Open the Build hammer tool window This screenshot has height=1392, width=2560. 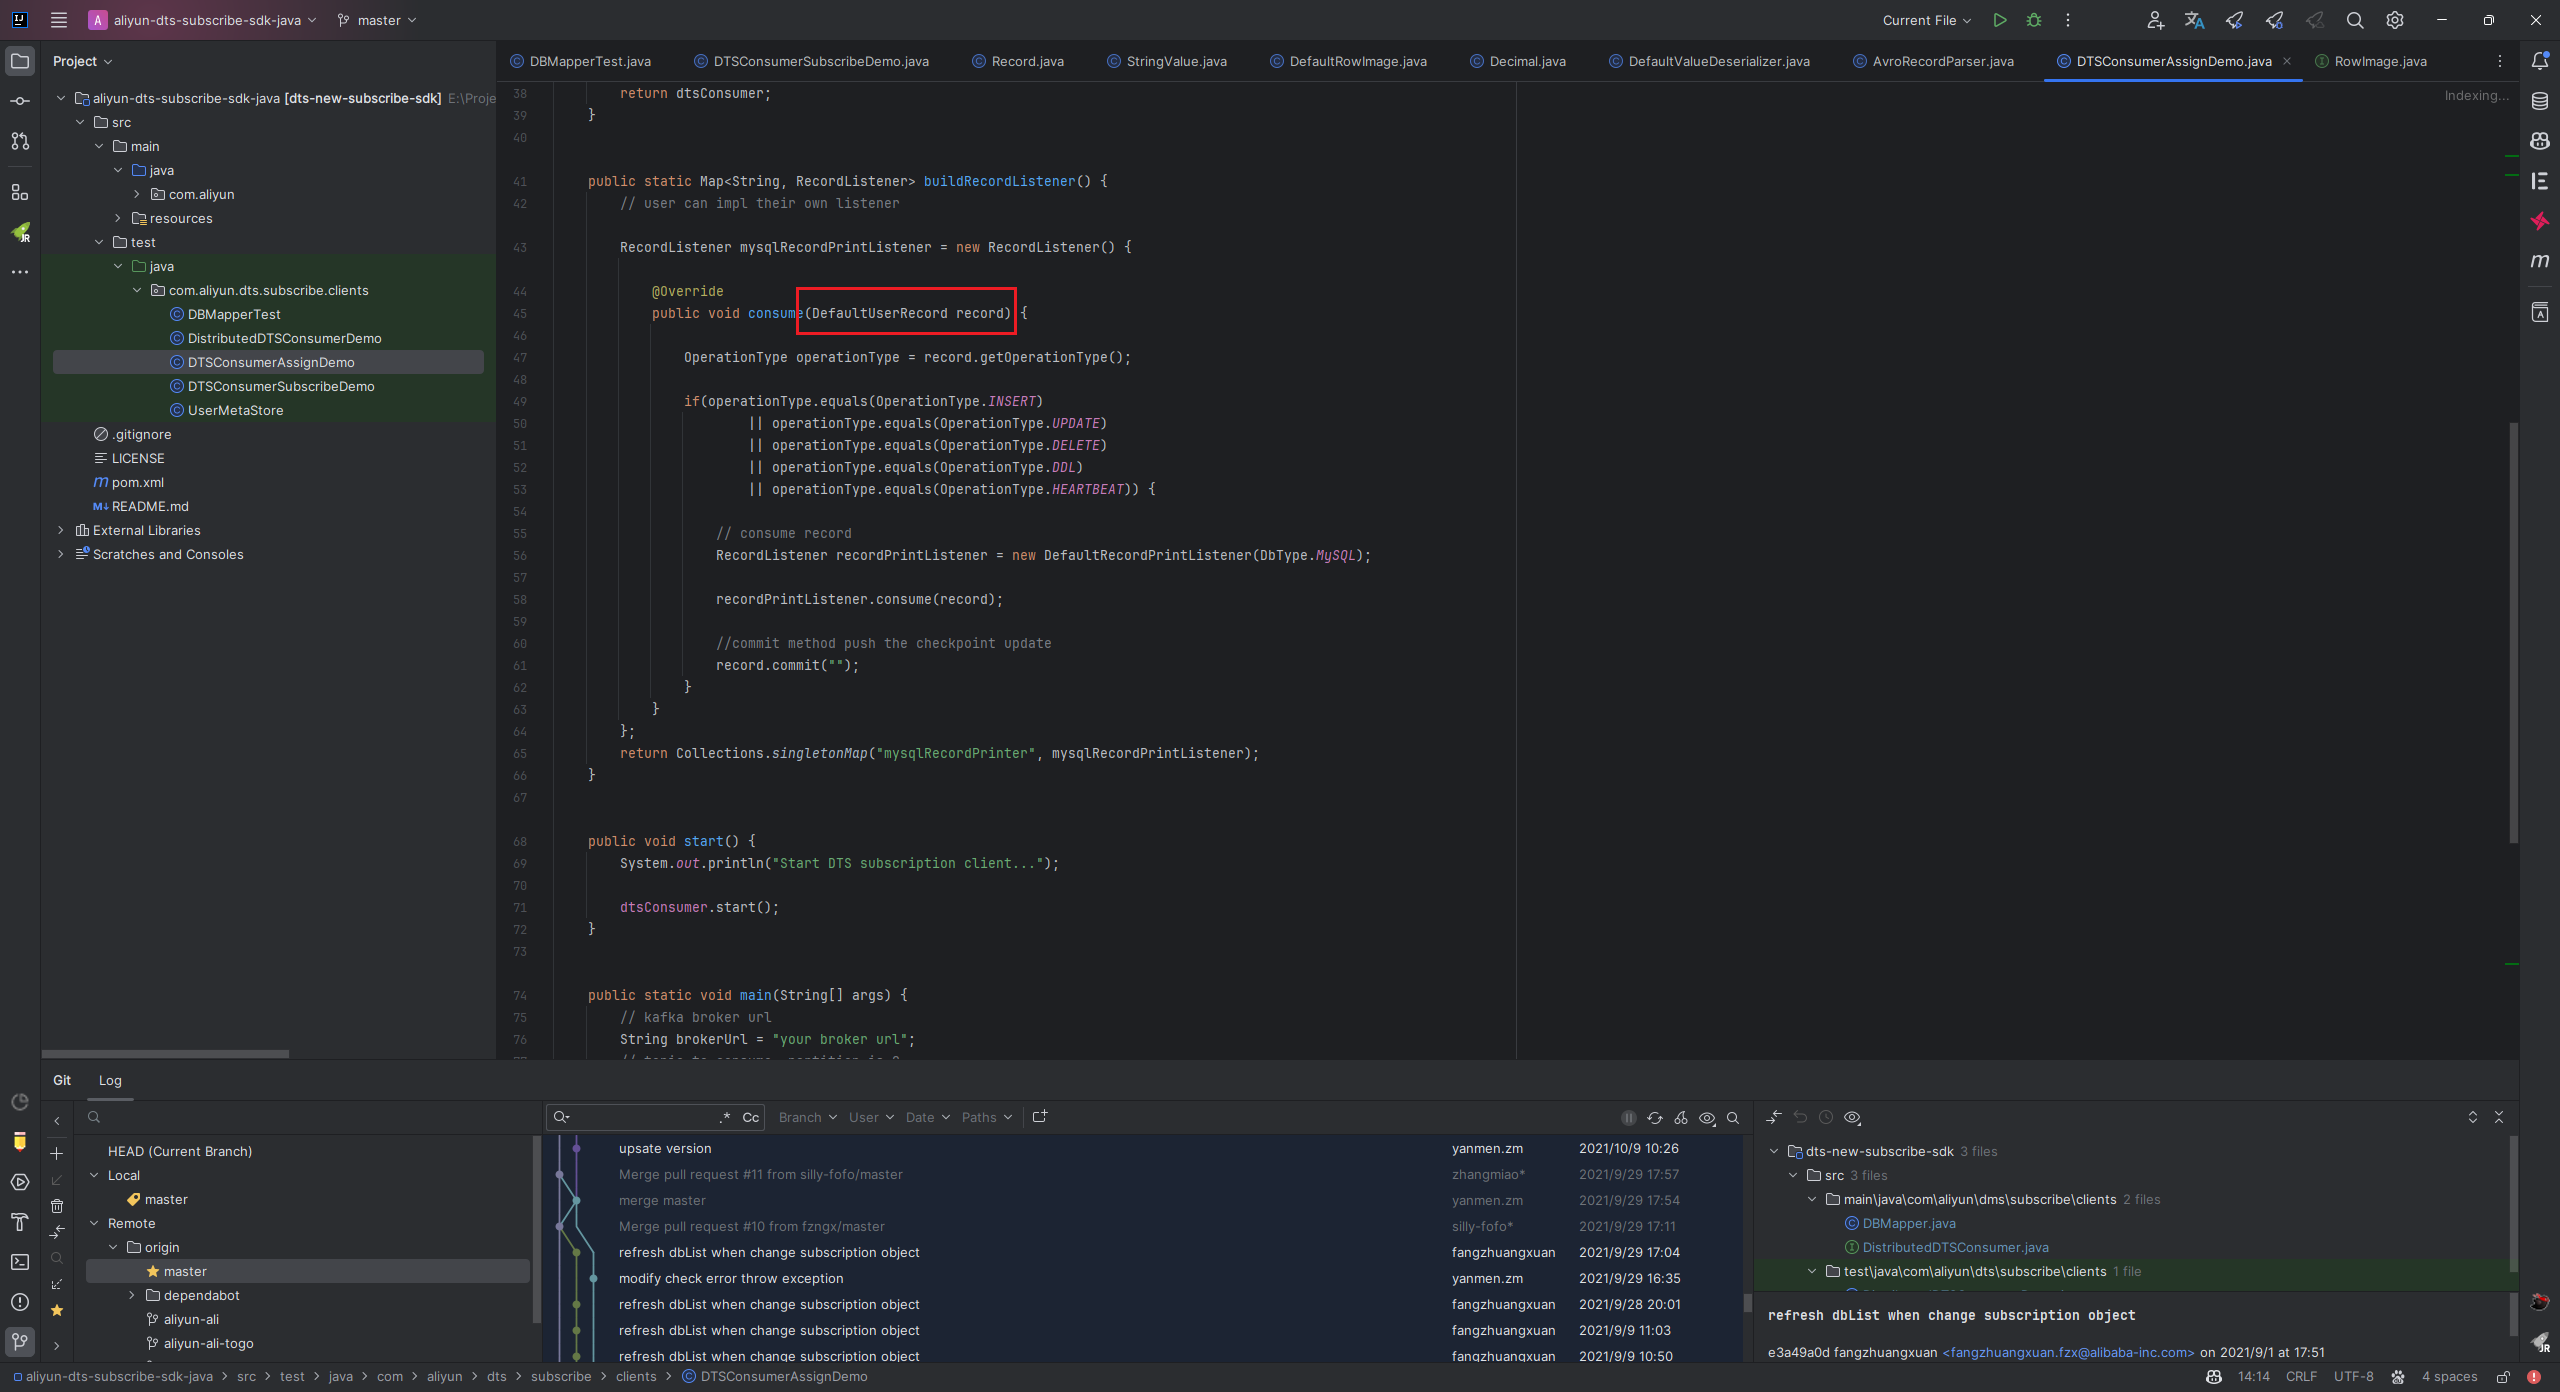pos(20,1222)
